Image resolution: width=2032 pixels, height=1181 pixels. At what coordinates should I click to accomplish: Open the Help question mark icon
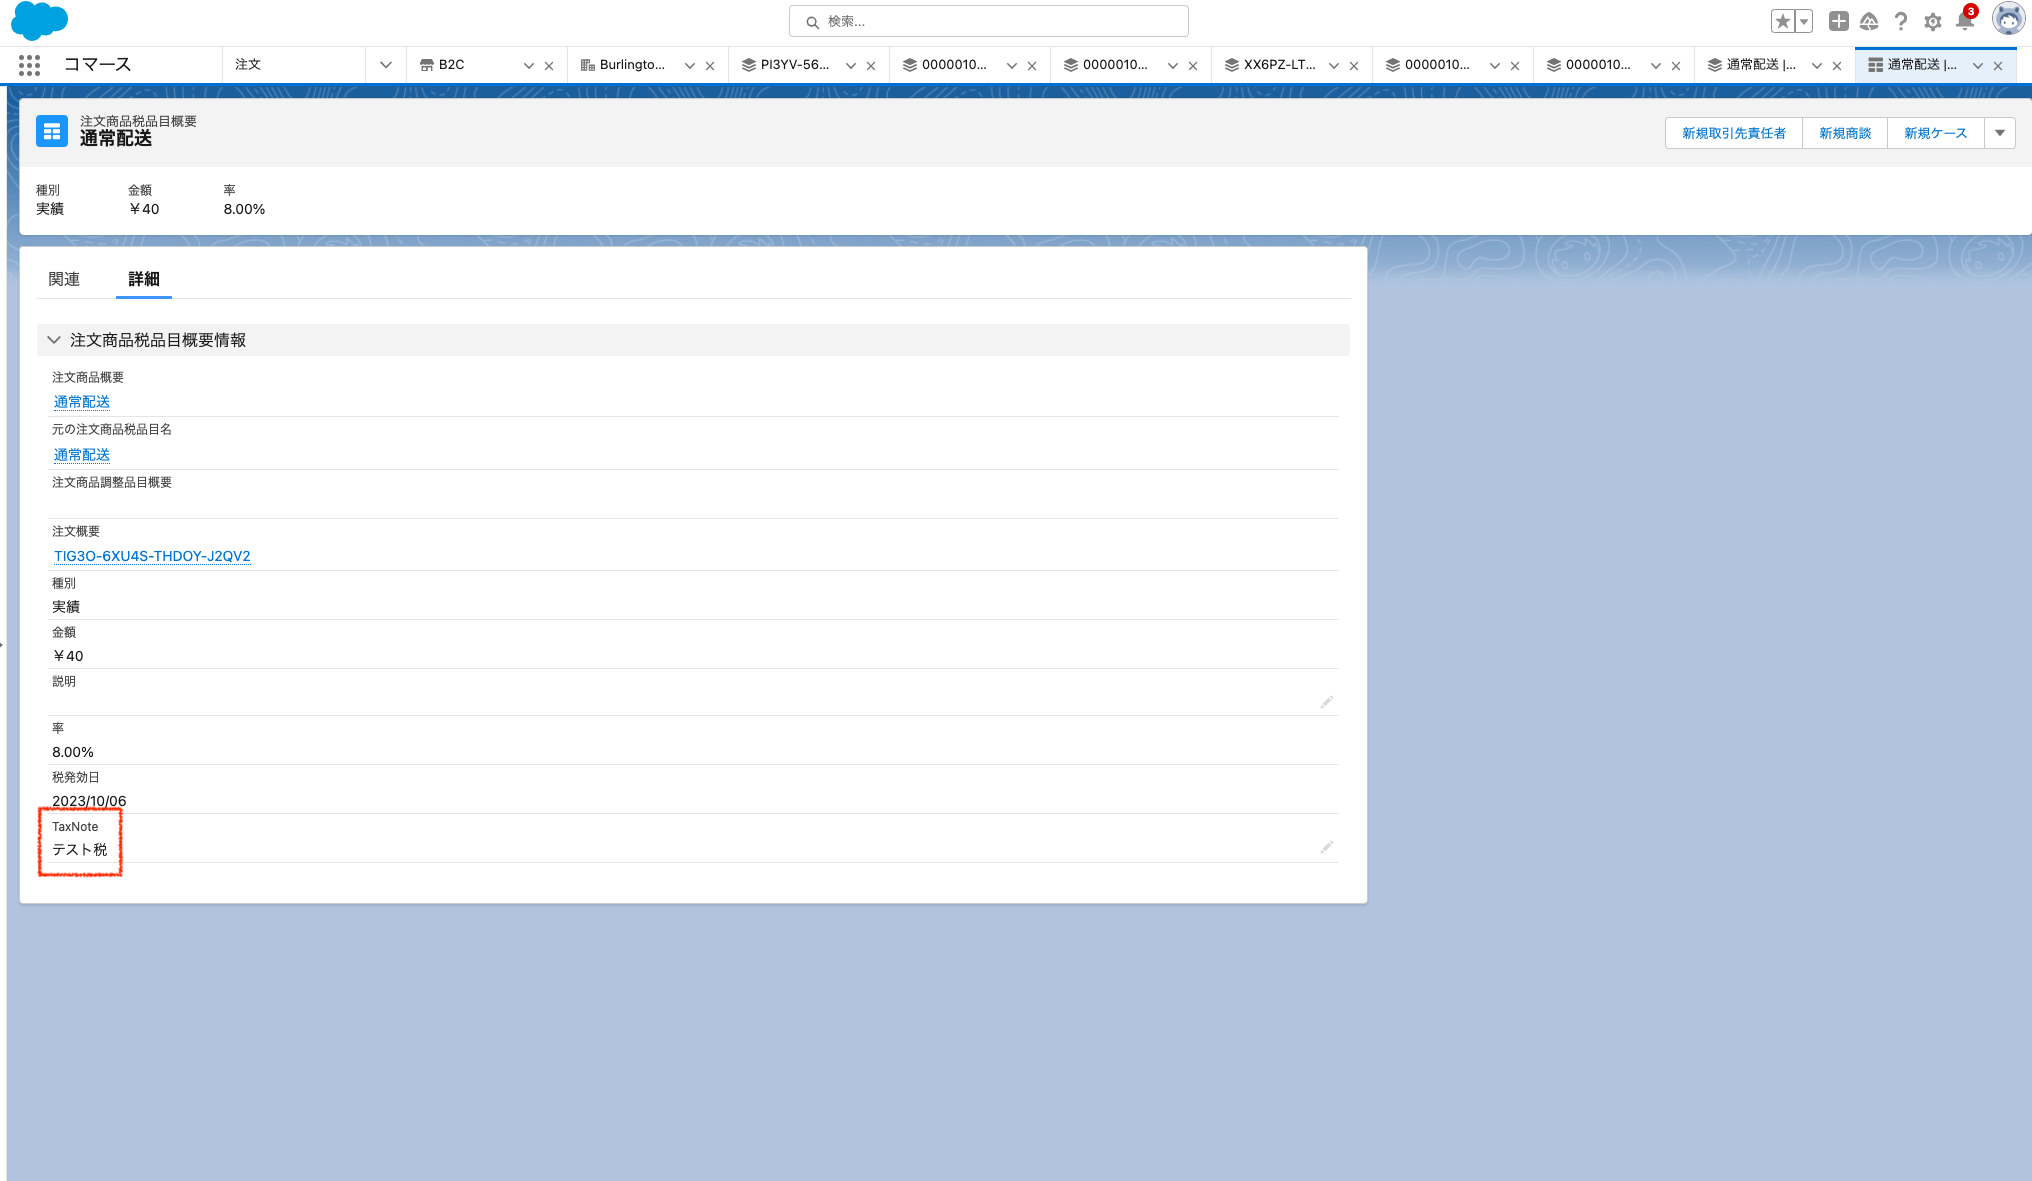coord(1901,21)
